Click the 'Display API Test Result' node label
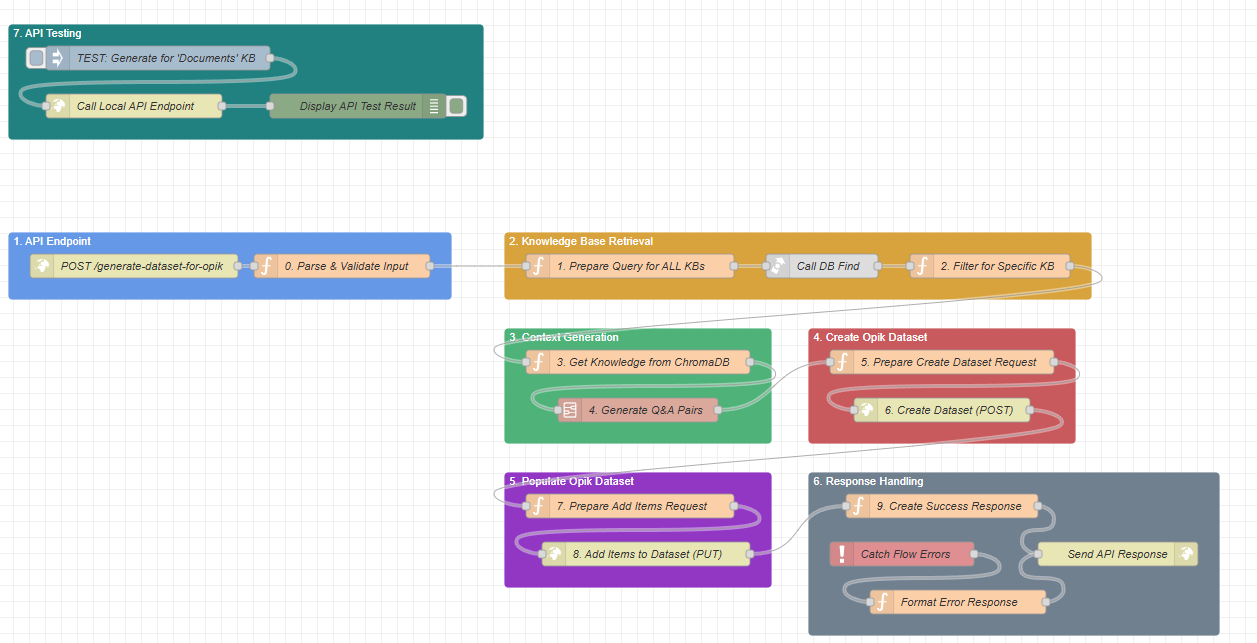 [358, 106]
